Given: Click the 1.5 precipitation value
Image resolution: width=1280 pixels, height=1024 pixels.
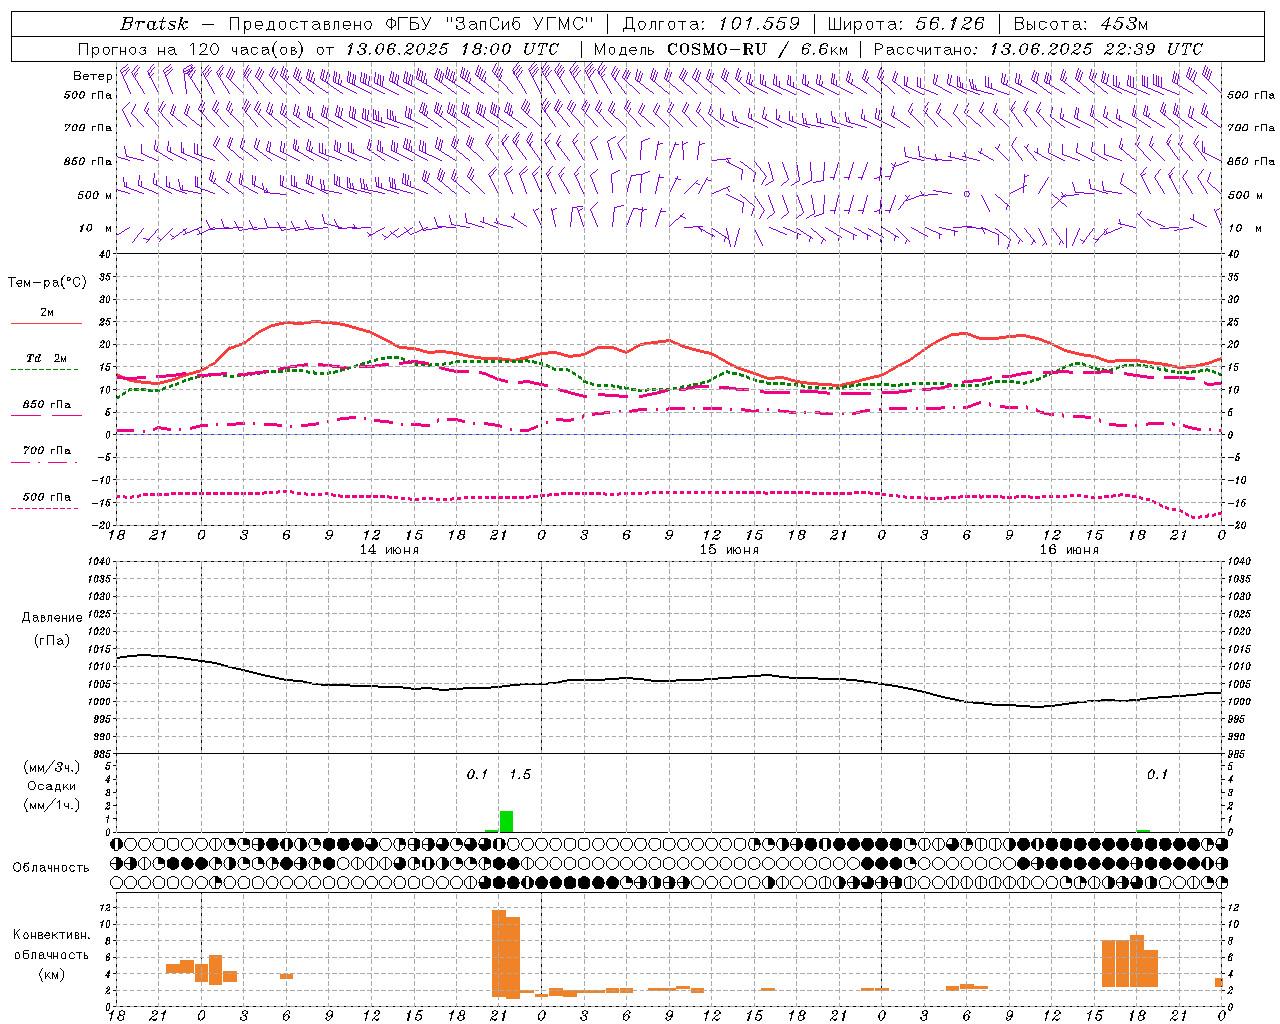Looking at the screenshot, I should pyautogui.click(x=520, y=774).
